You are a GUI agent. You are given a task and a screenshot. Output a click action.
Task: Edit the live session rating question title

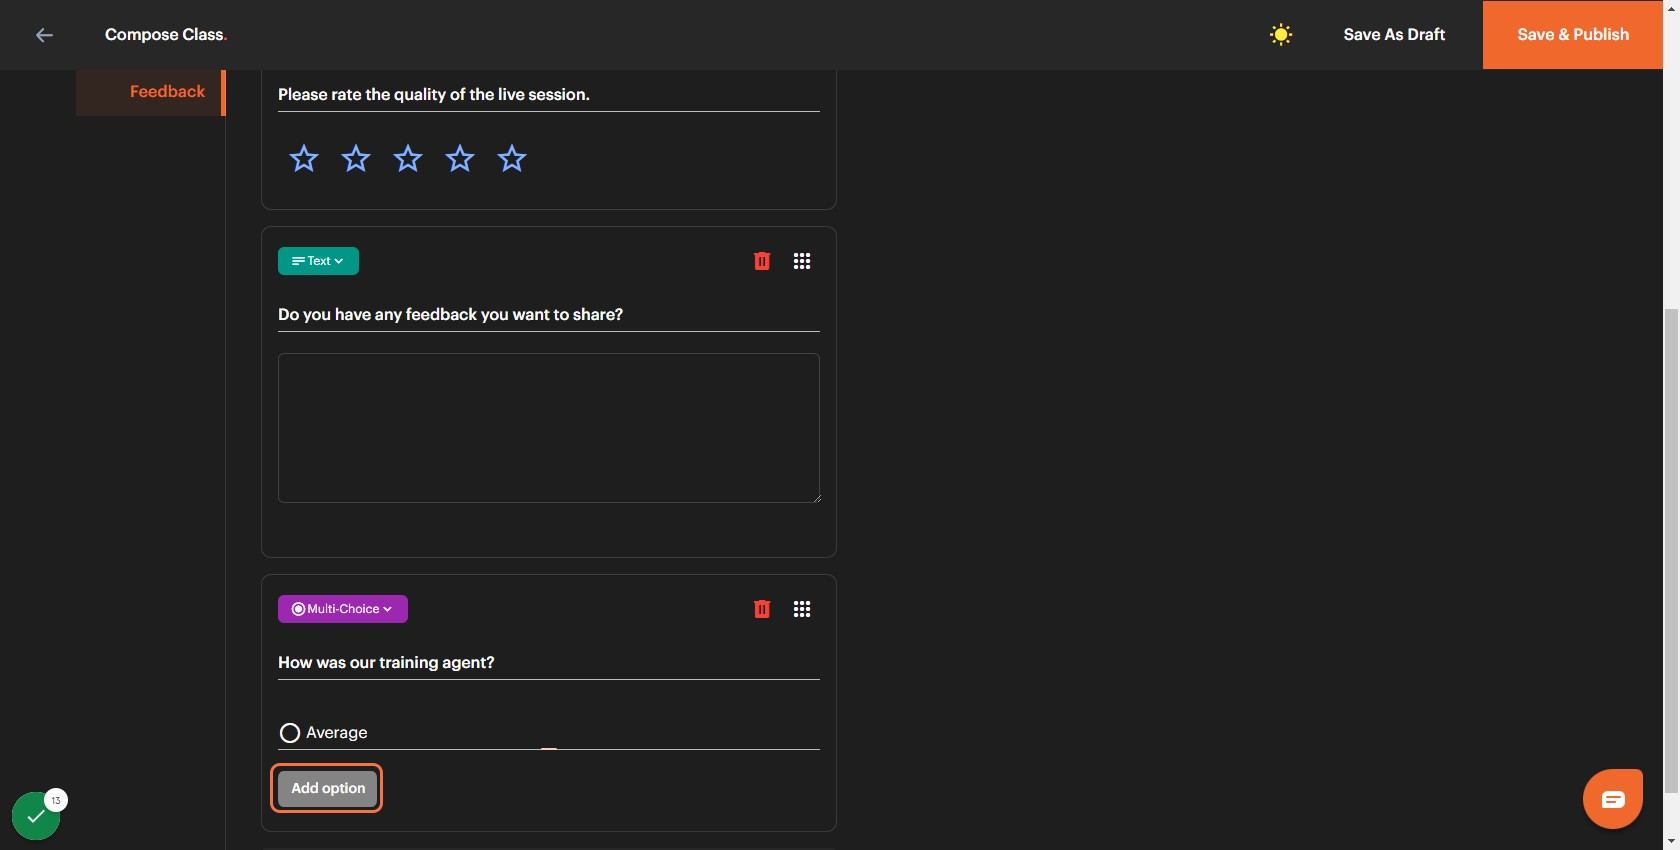tap(549, 95)
